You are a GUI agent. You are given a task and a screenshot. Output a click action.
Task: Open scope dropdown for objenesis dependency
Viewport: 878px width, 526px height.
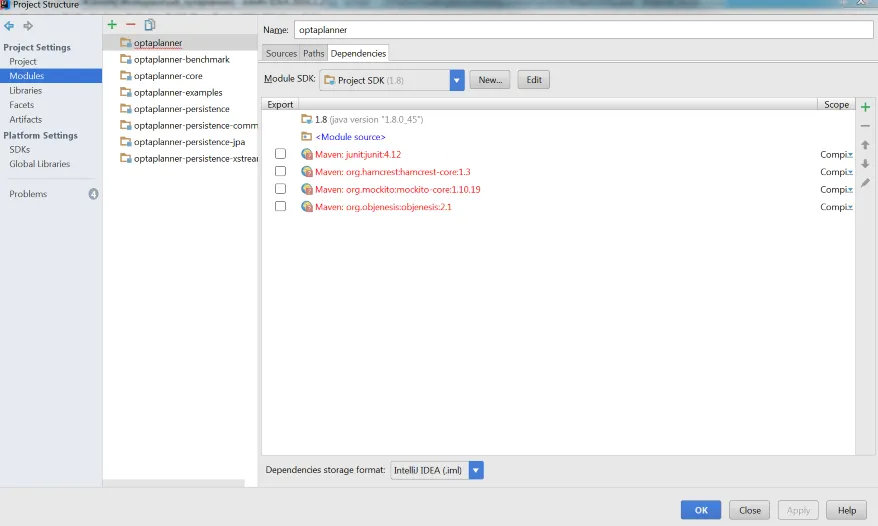[x=849, y=207]
